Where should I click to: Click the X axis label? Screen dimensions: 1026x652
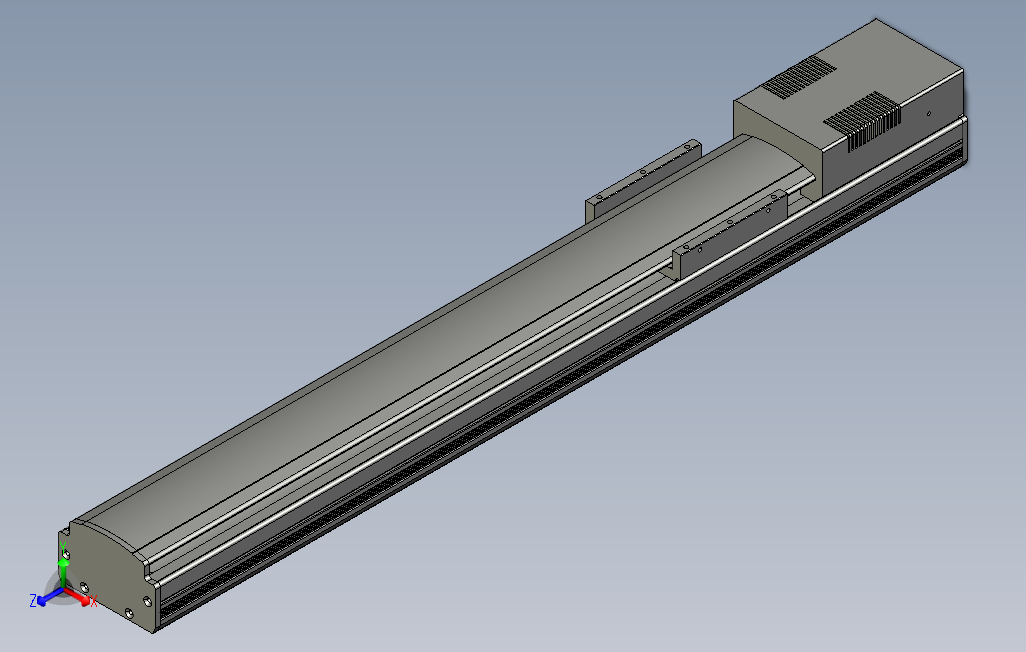[94, 599]
